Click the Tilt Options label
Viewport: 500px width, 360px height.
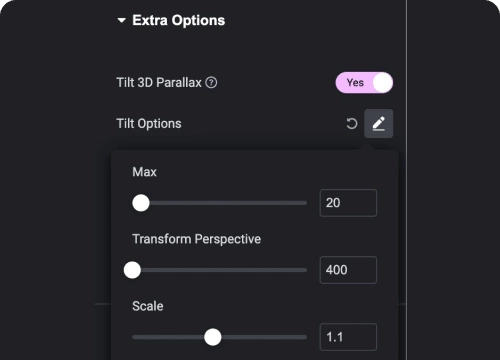coord(149,124)
